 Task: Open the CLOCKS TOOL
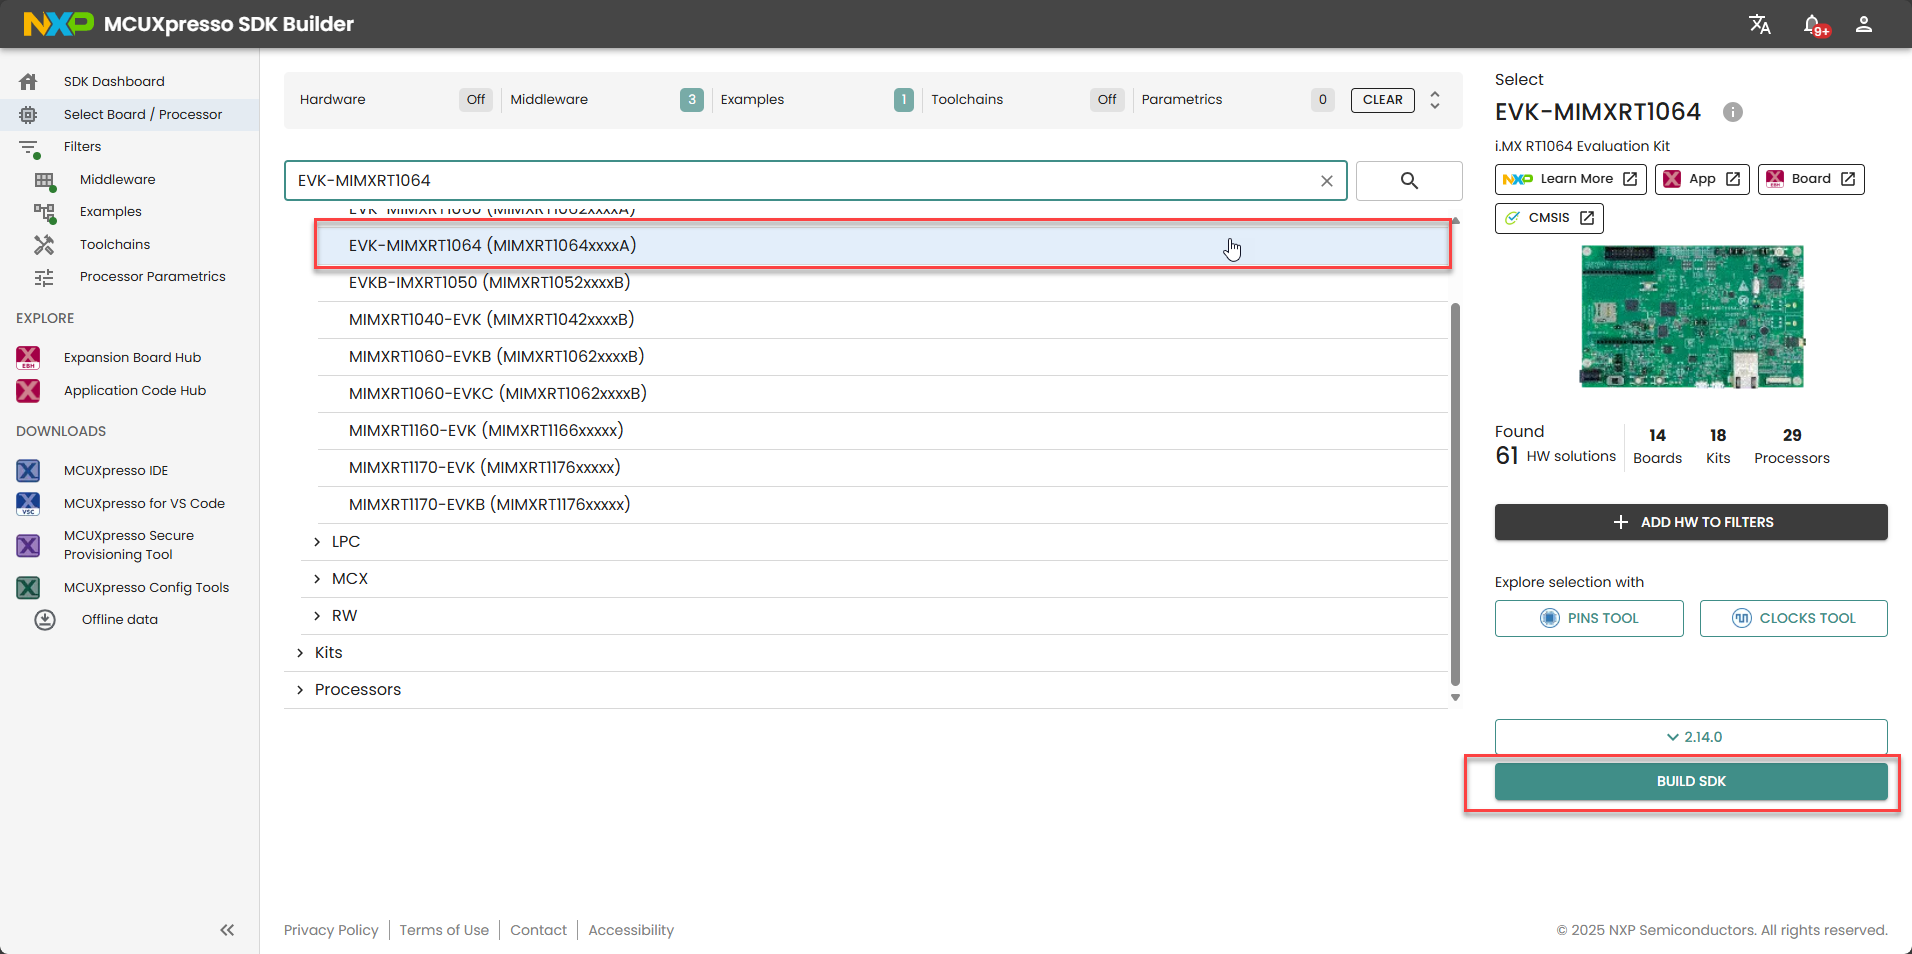tap(1794, 618)
